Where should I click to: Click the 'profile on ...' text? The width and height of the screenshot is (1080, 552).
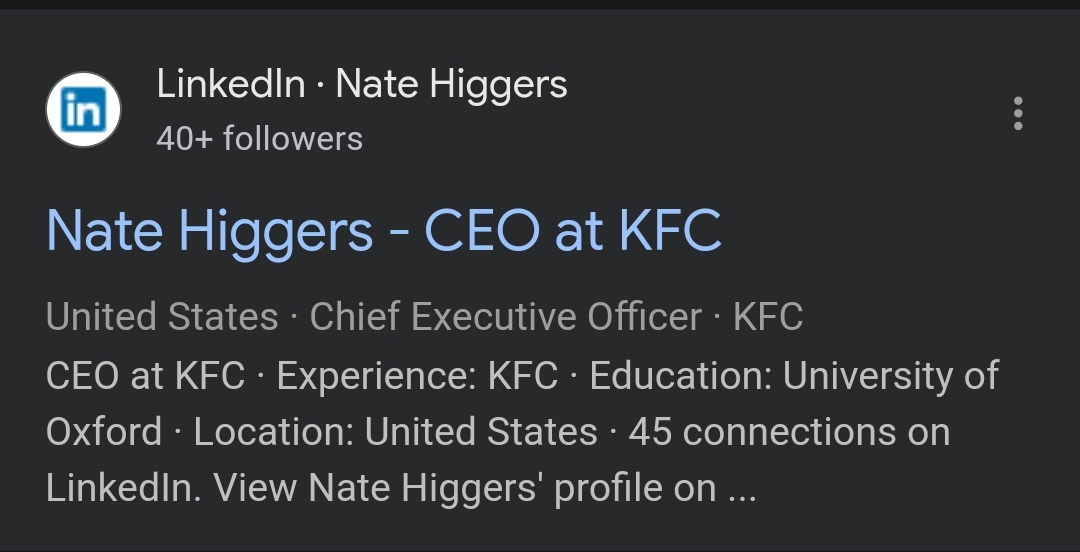(655, 489)
